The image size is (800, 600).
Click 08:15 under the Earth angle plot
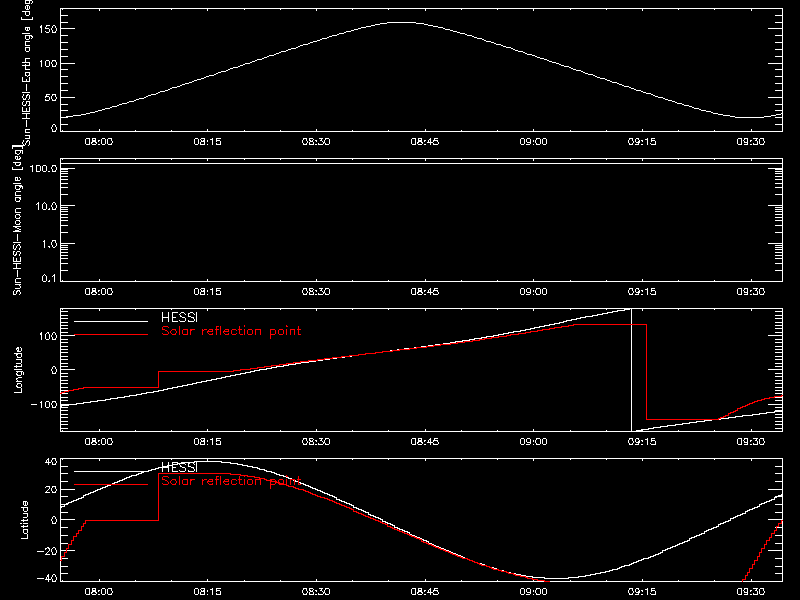click(x=207, y=142)
